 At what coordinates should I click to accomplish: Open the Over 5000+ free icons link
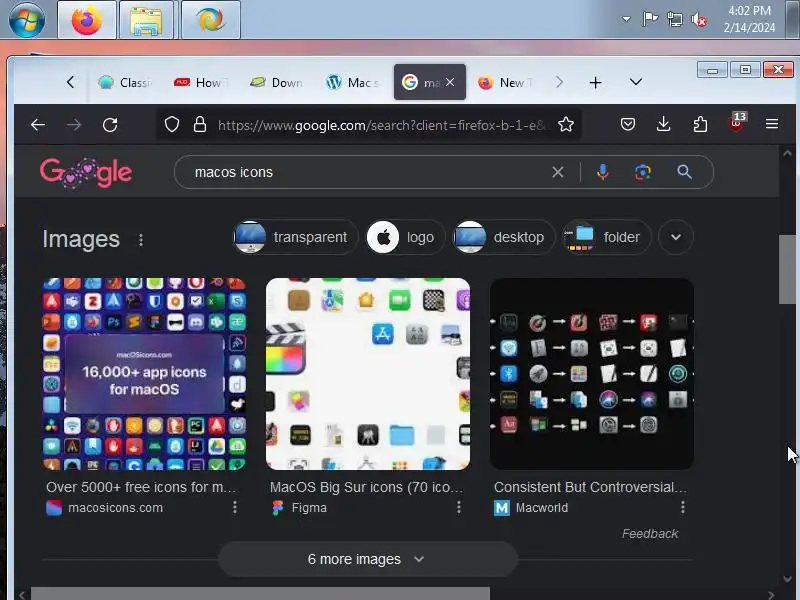(x=142, y=487)
